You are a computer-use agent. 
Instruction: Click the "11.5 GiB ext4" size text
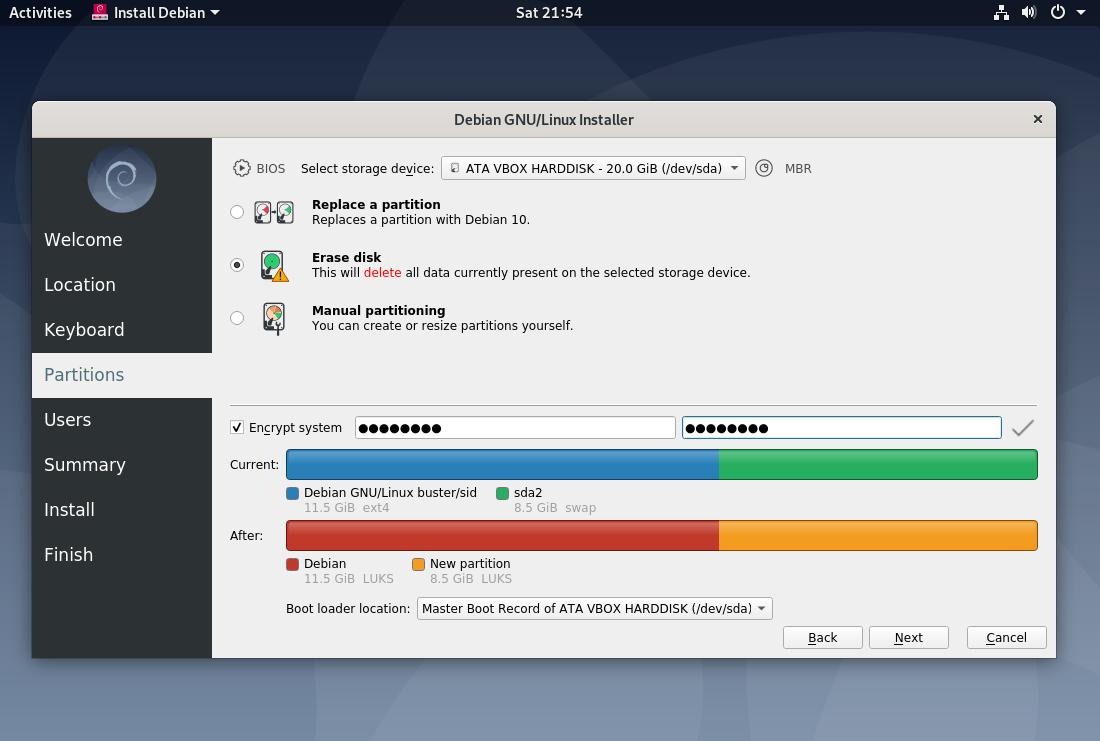point(347,507)
